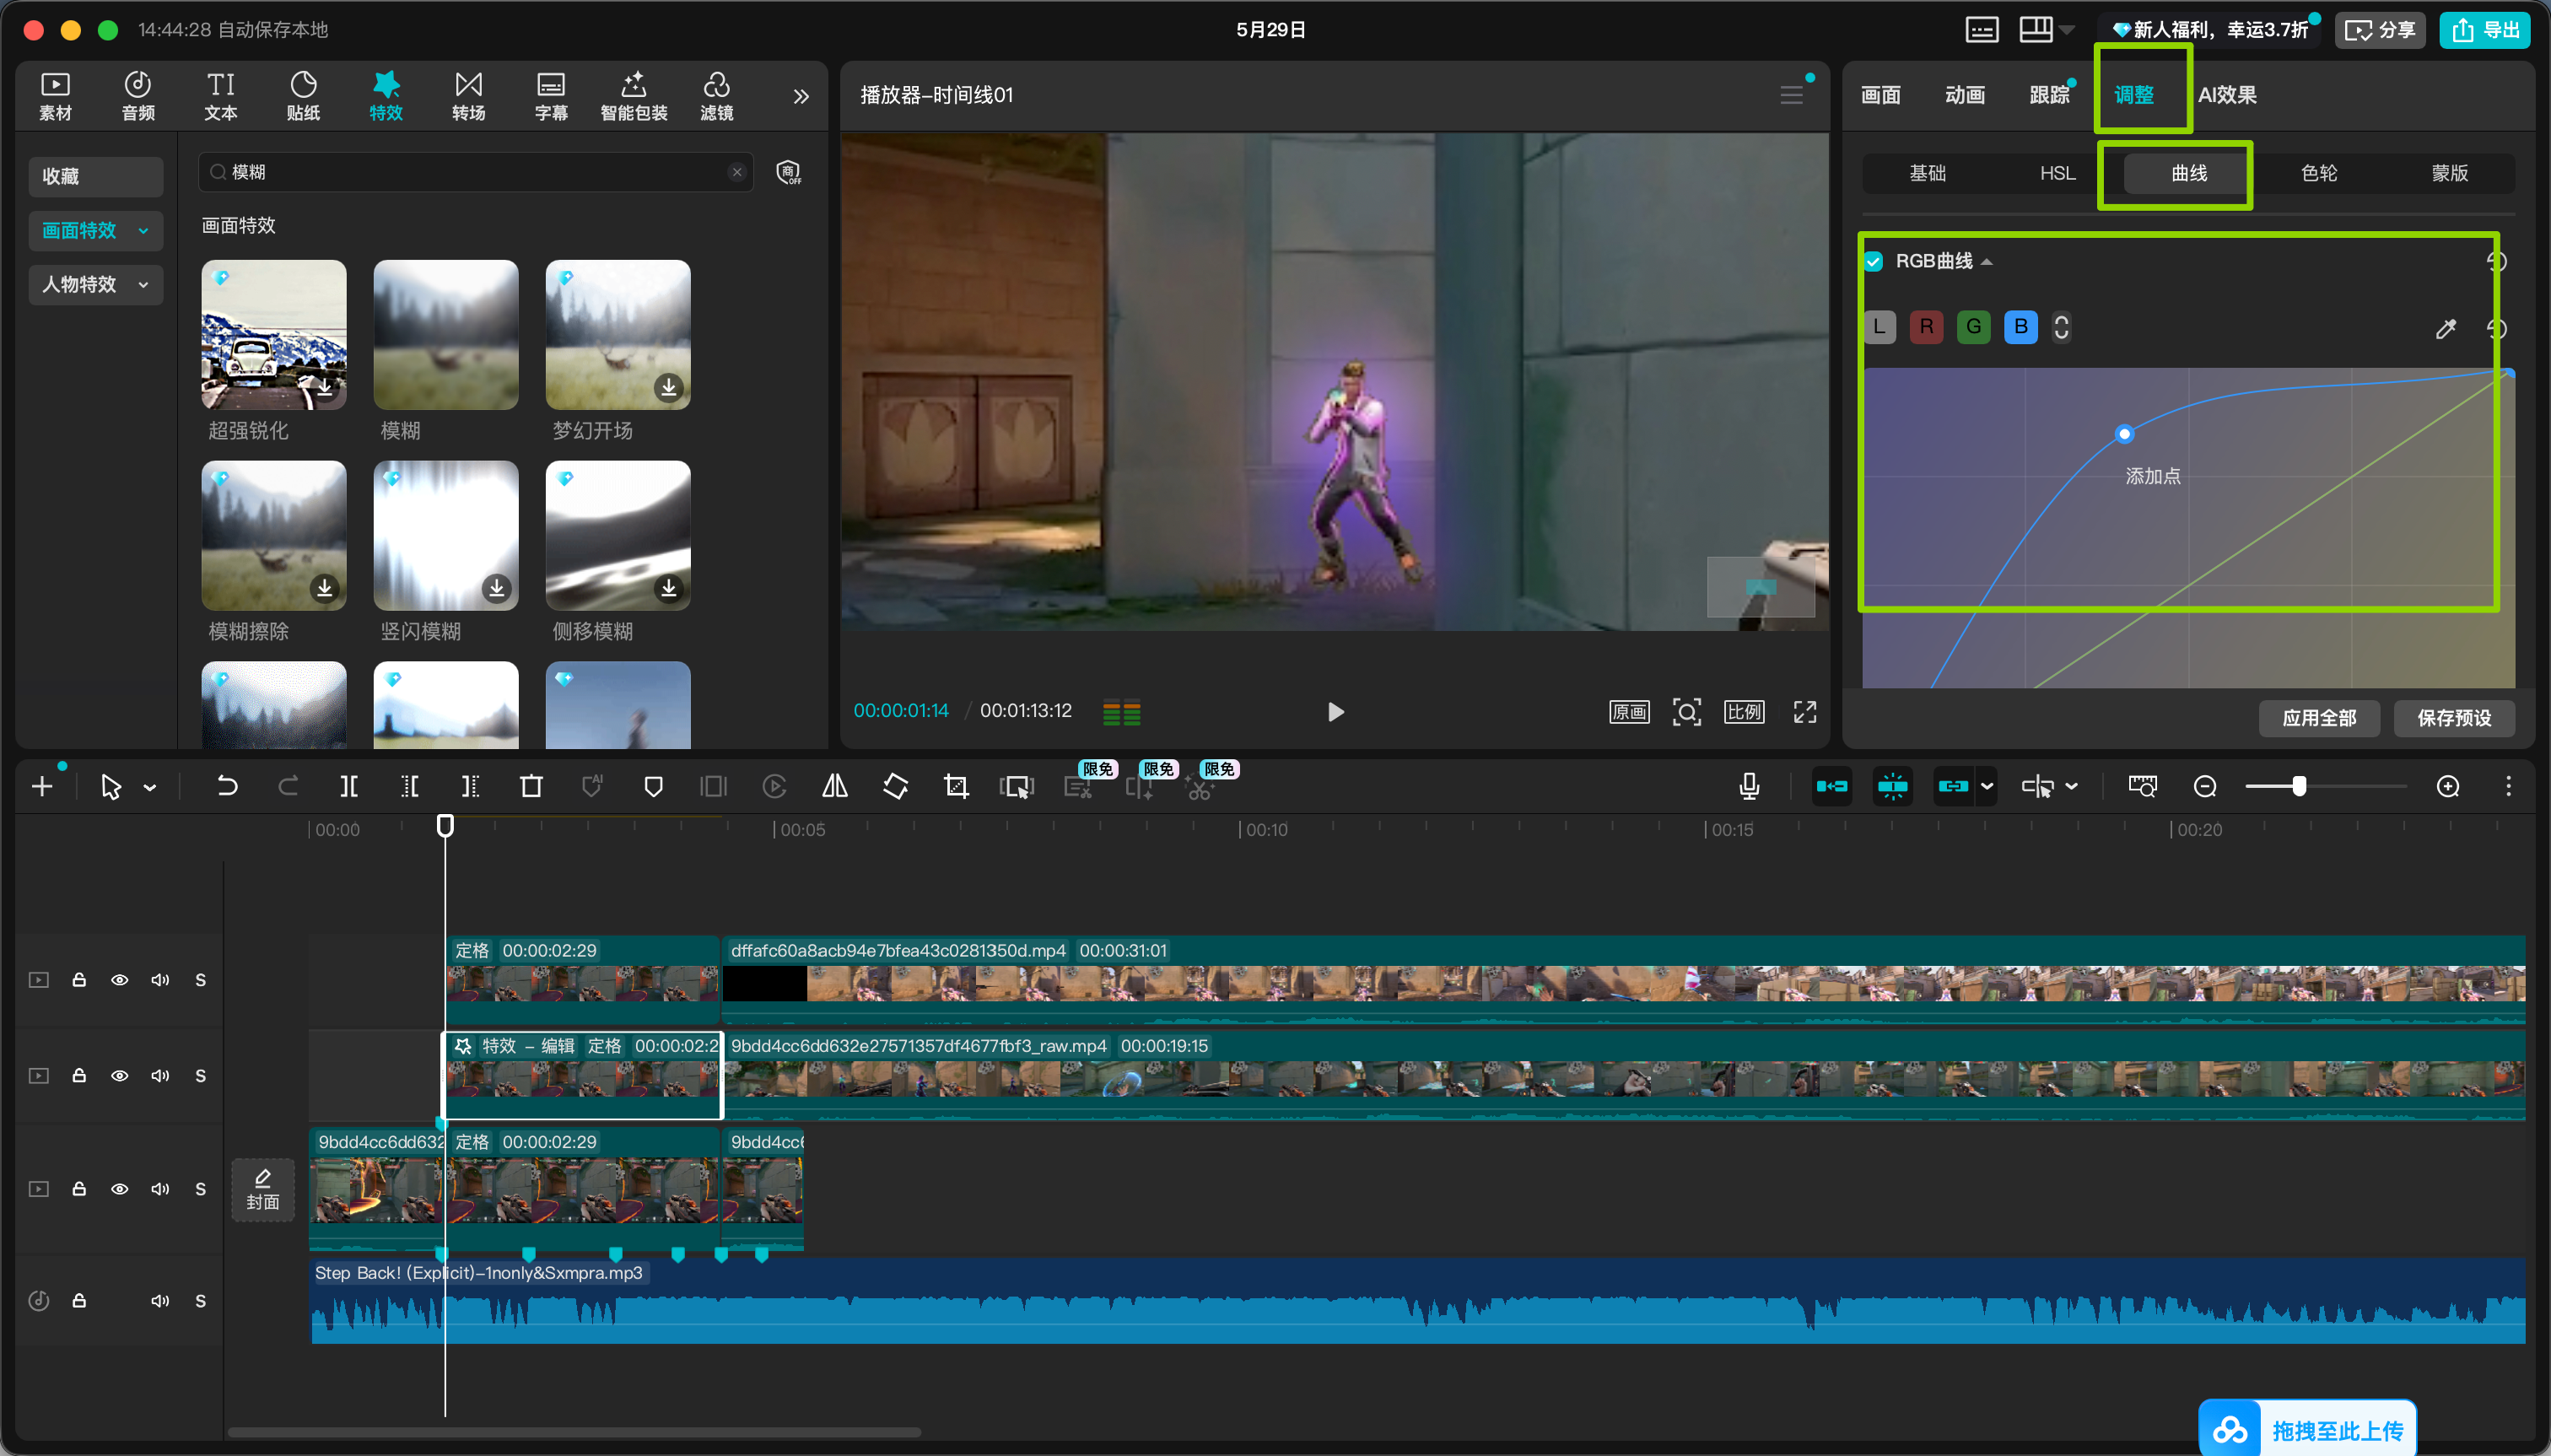Expand the 人物特效 category dropdown
This screenshot has height=1456, width=2551.
(x=144, y=285)
